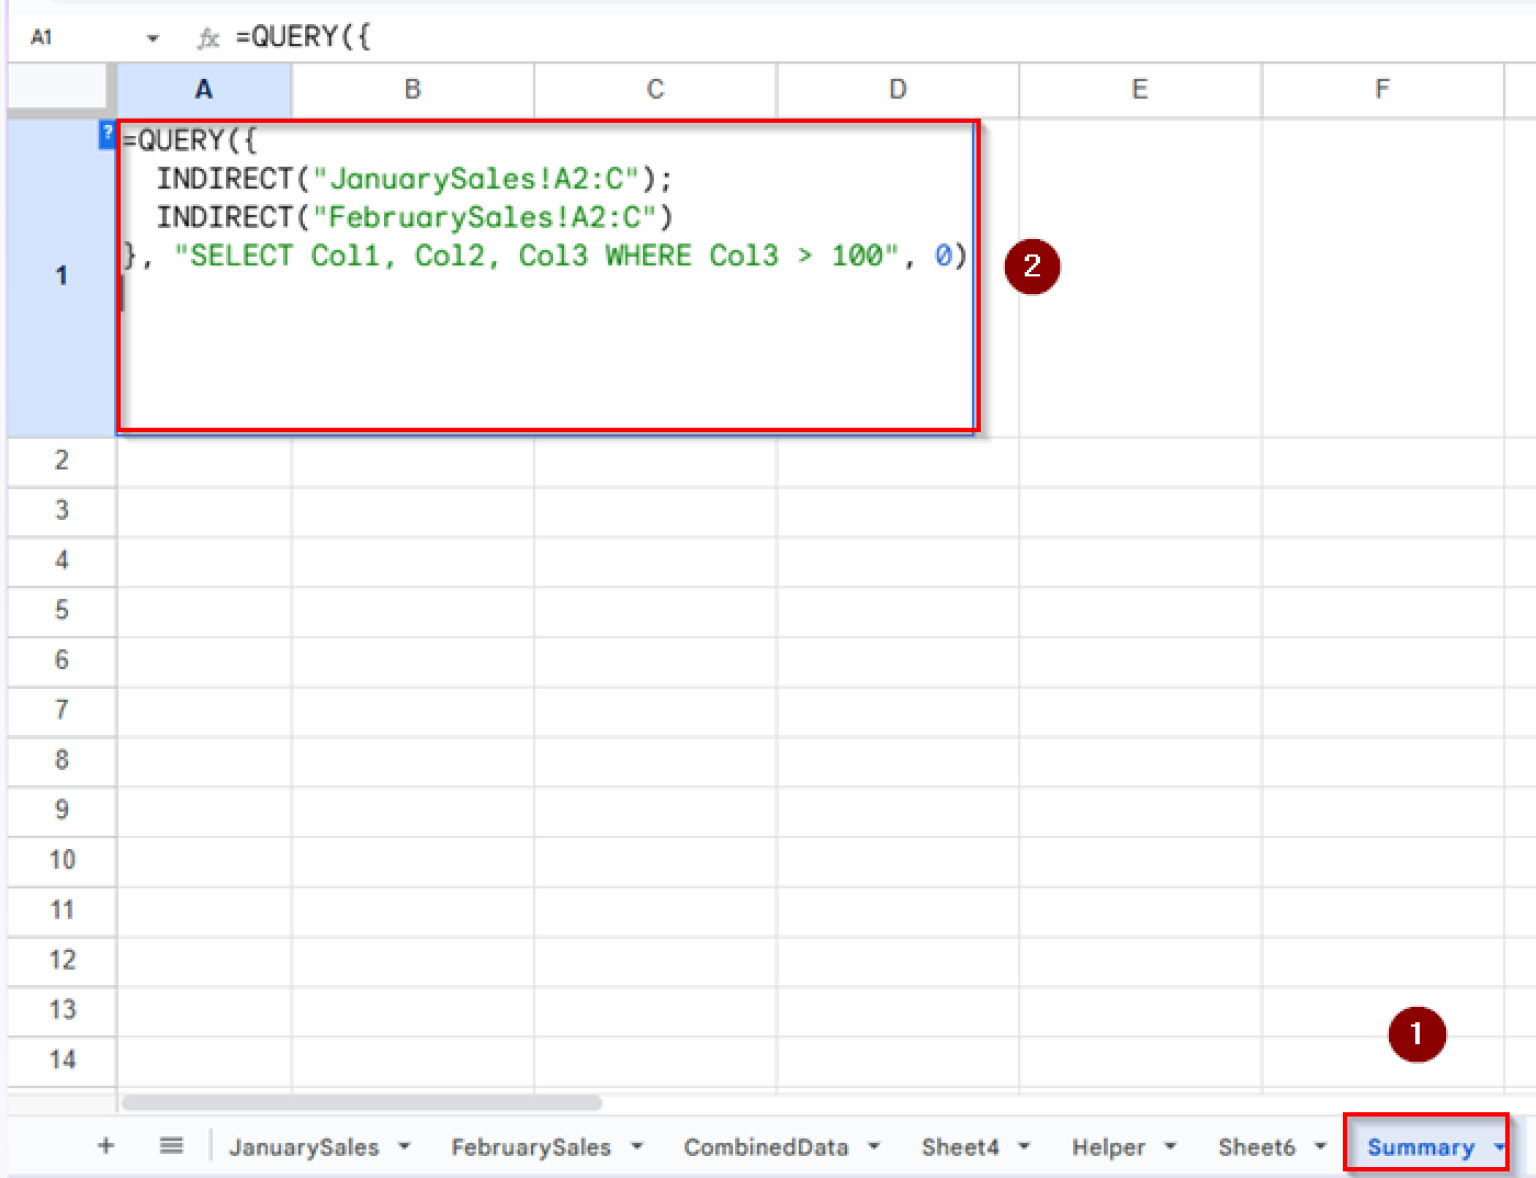Open the All sheets list icon
Viewport: 1536px width, 1178px height.
[171, 1146]
